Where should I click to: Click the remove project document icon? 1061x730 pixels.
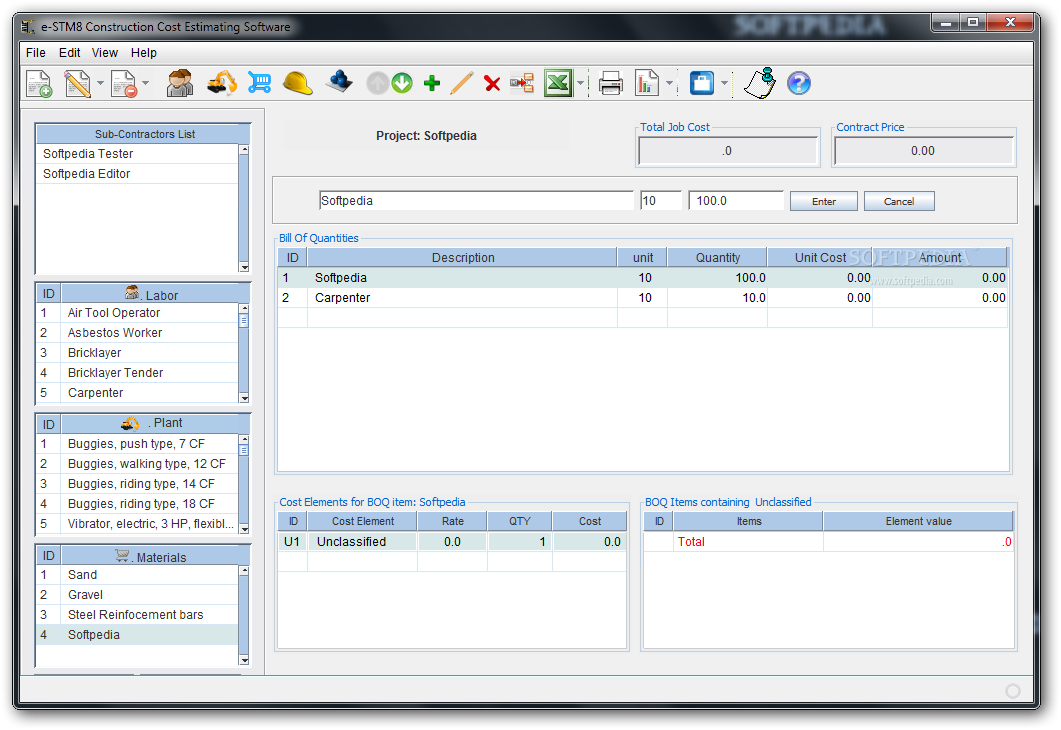point(124,84)
